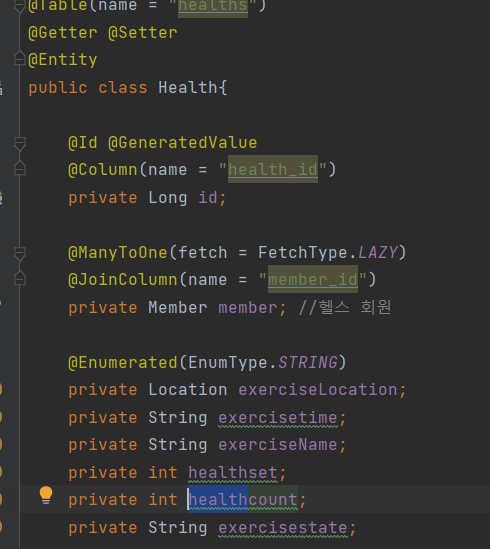Click the highlighted healthcount field name
The width and height of the screenshot is (490, 549).
coord(243,500)
